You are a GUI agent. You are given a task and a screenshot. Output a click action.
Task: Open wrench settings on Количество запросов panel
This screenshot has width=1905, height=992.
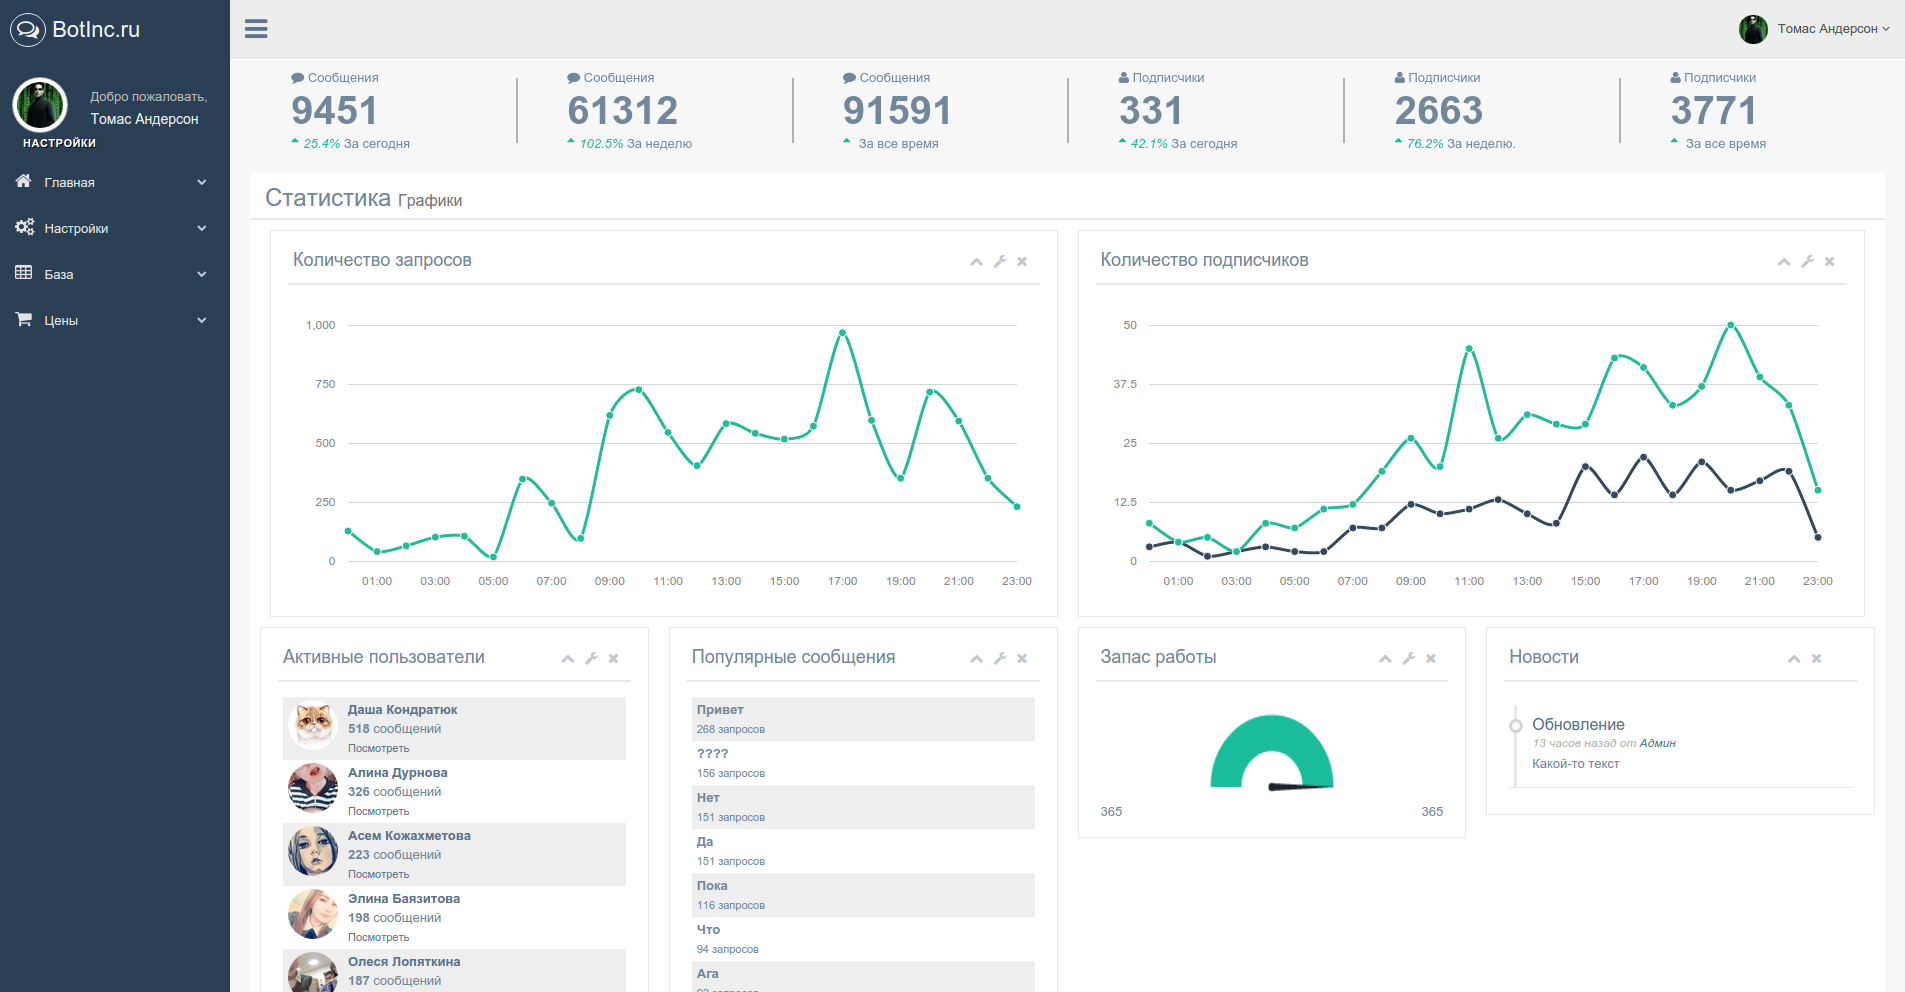pos(999,261)
